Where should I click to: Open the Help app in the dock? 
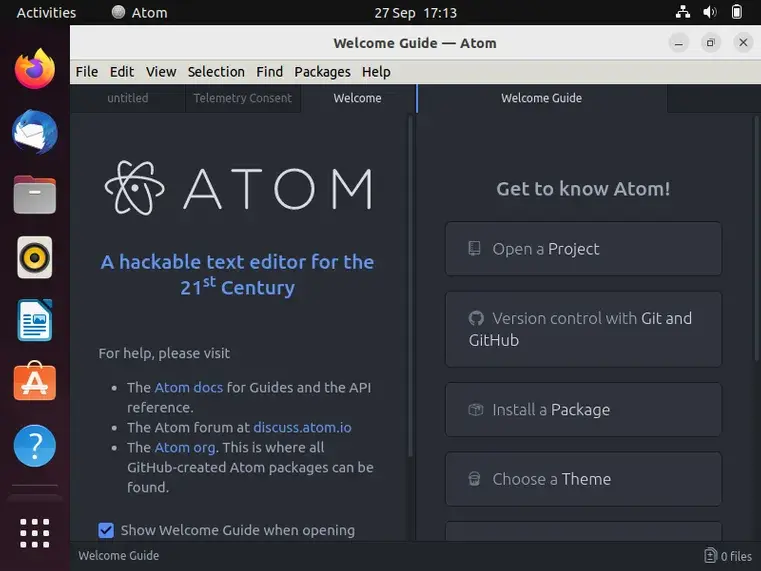point(34,446)
